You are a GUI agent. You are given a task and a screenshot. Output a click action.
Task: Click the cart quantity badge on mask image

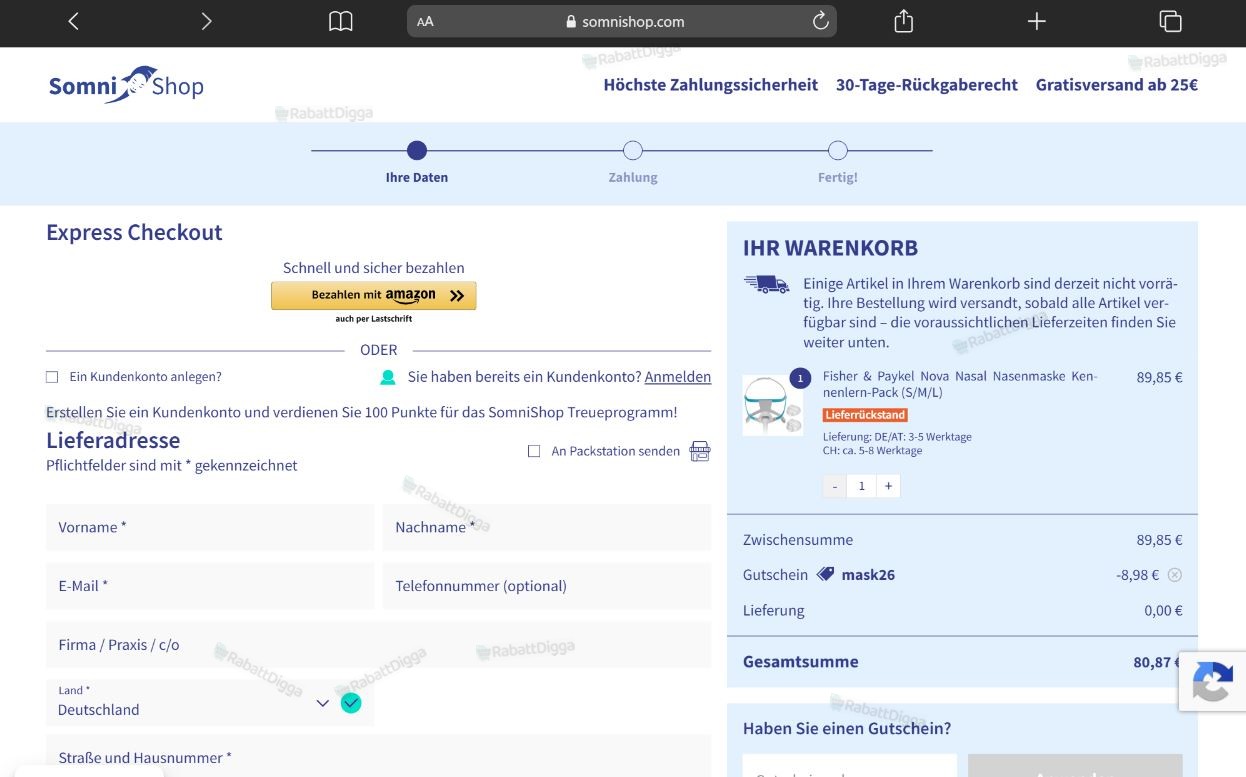(800, 379)
